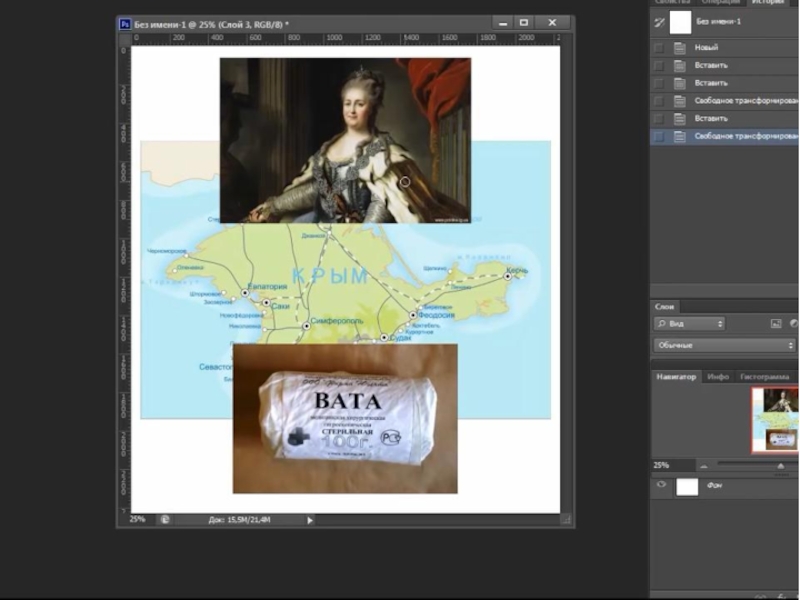This screenshot has width=800, height=600.
Task: Open the Гистограмма tab
Action: [765, 377]
